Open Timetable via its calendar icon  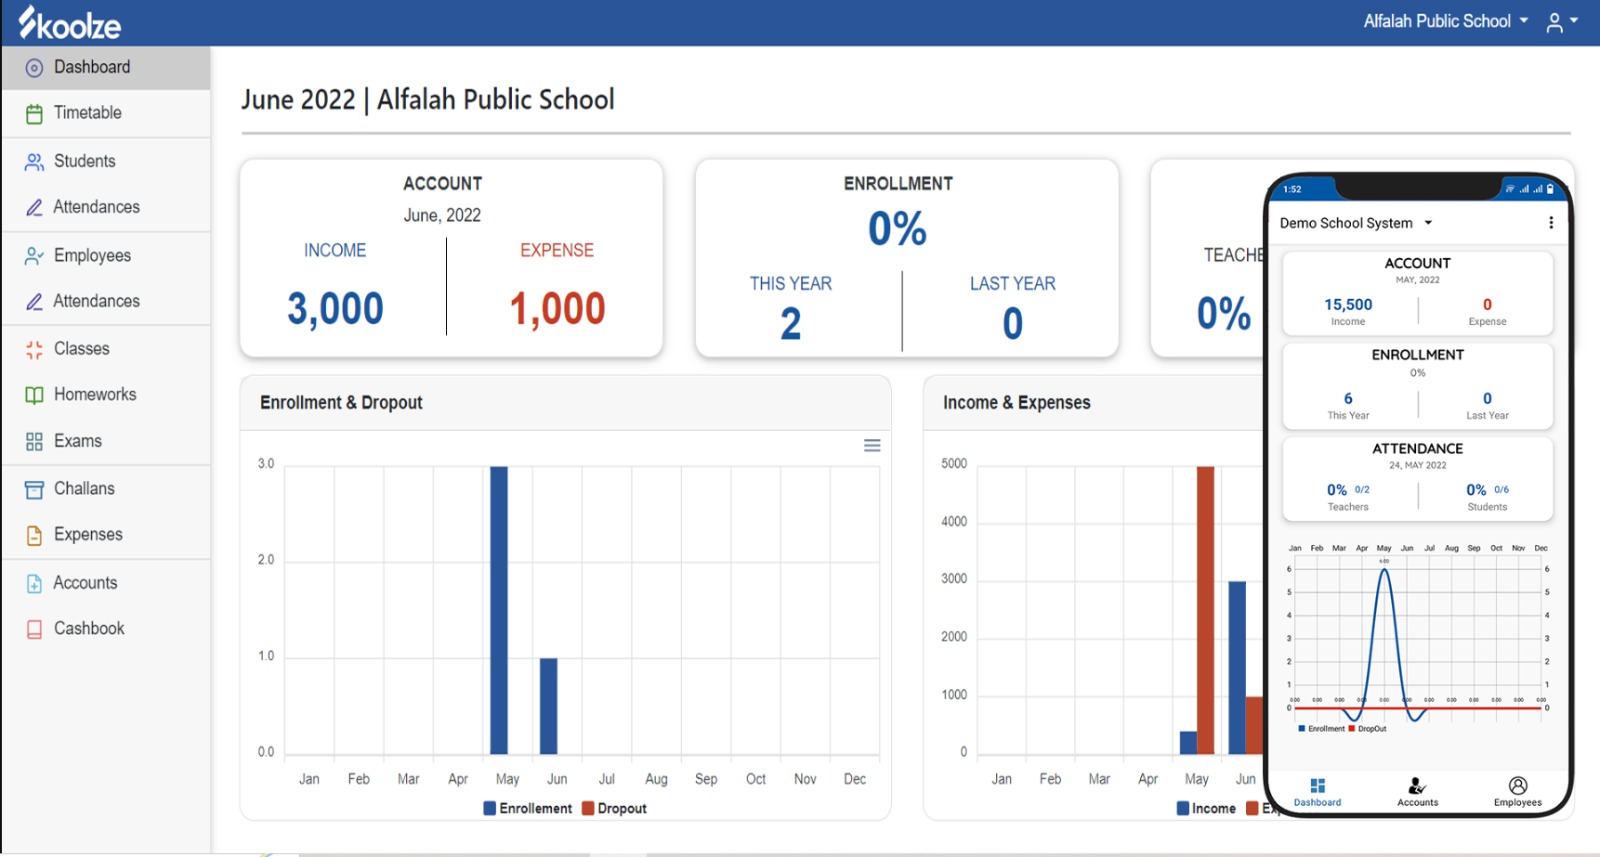pyautogui.click(x=34, y=114)
